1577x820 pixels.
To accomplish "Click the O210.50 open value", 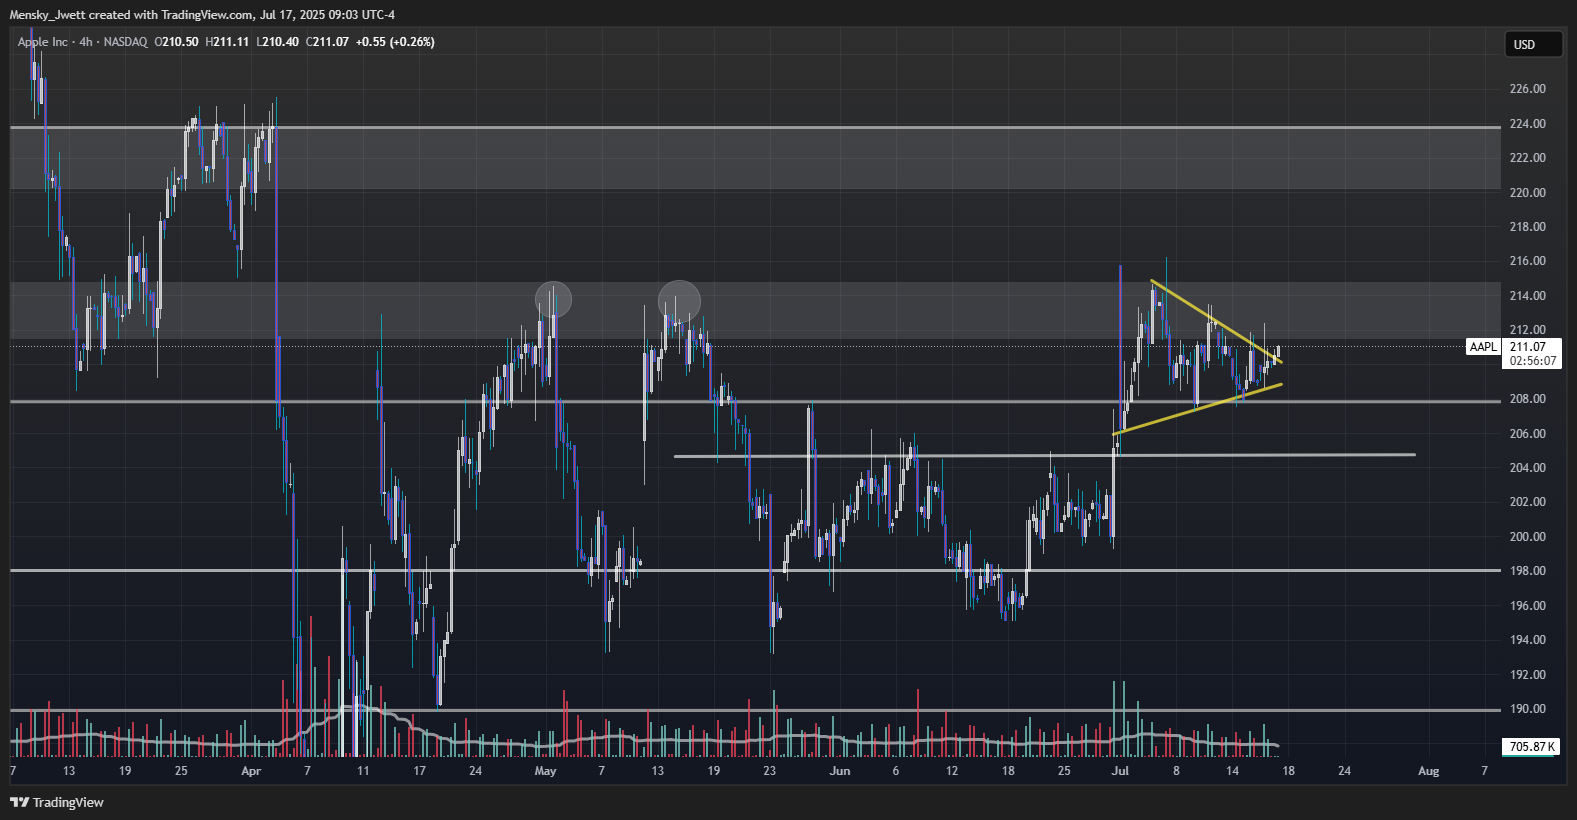I will (176, 42).
